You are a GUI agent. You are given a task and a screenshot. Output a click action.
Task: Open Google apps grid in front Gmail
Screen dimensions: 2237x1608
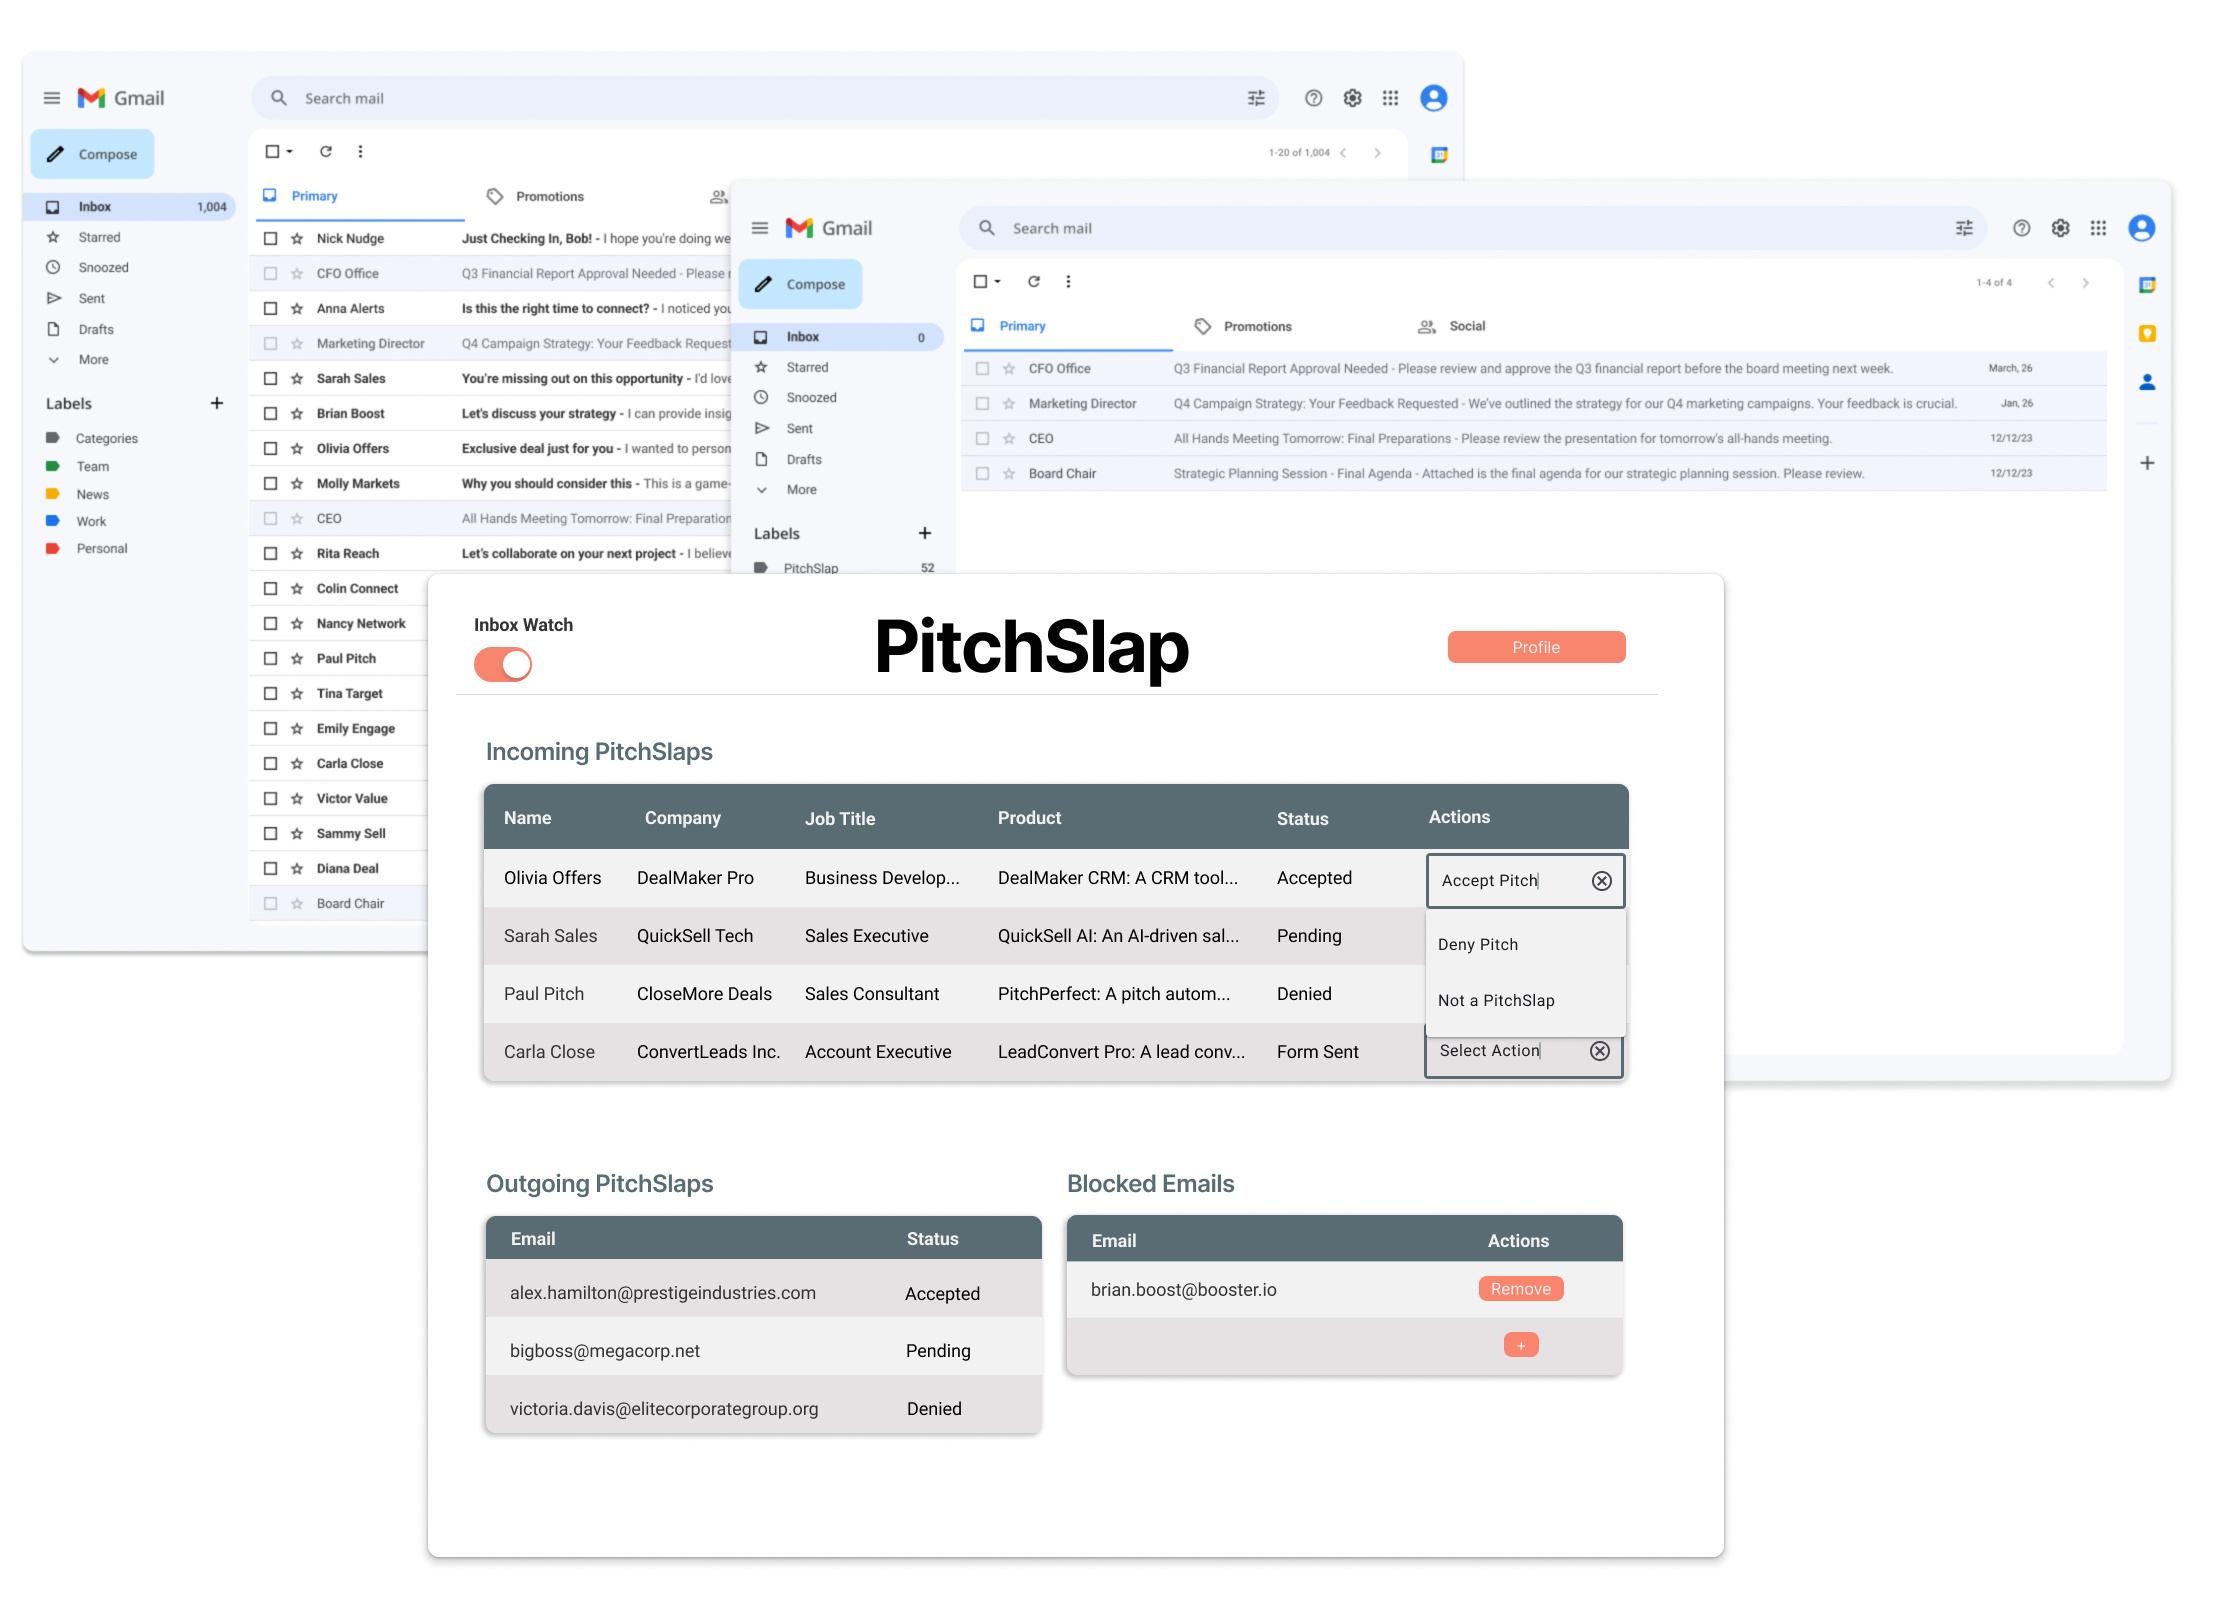pos(2098,228)
